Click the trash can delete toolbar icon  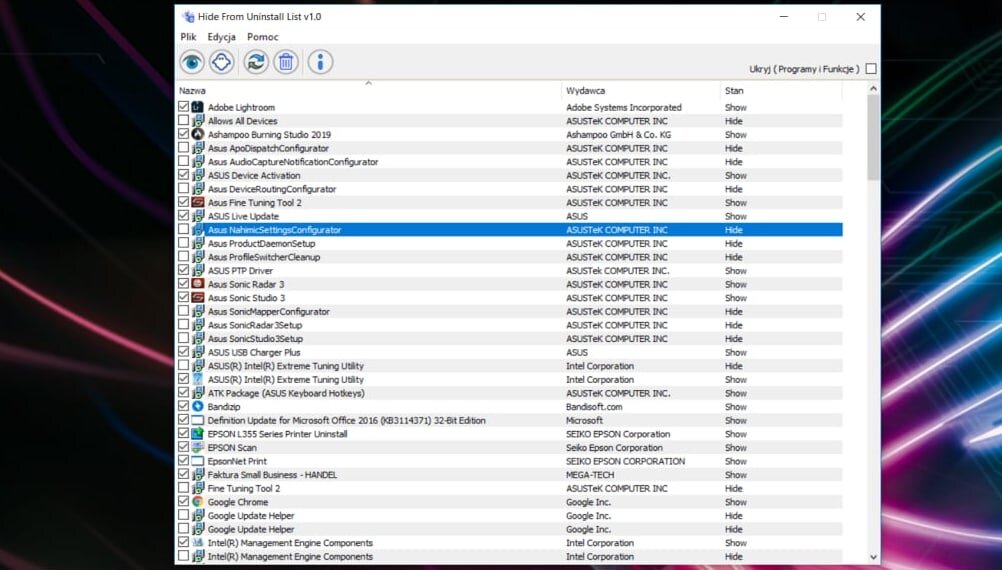click(286, 62)
